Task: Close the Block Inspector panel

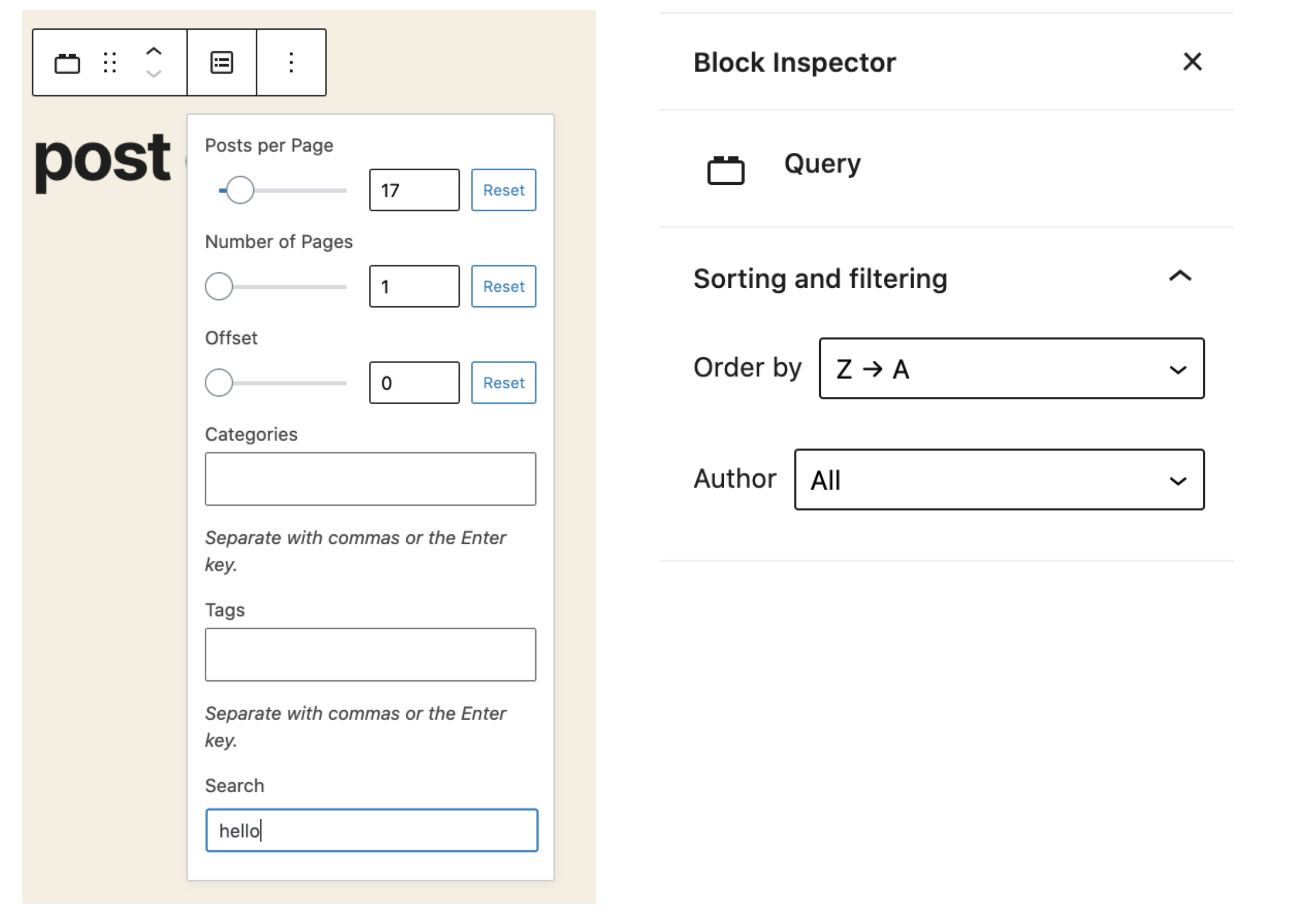Action: (1192, 62)
